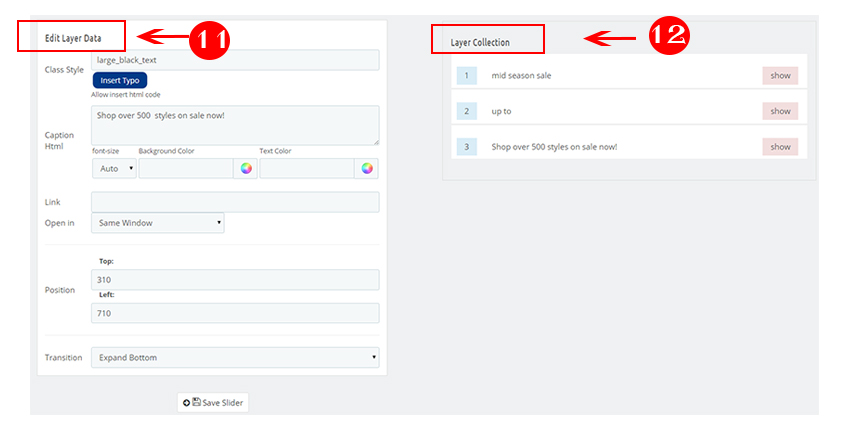
Task: Toggle show for 'mid season sale' layer
Action: click(780, 75)
